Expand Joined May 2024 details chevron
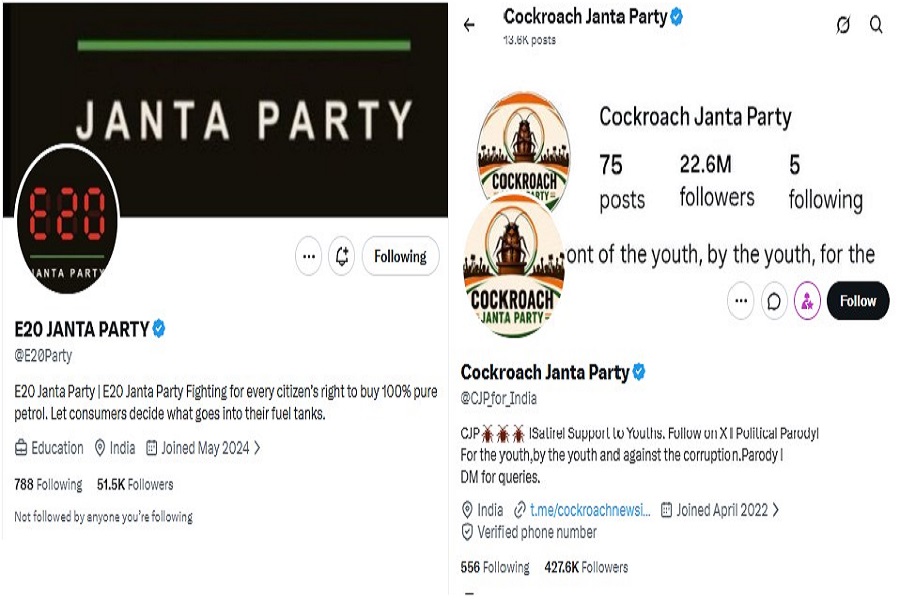This screenshot has height=600, width=900. (x=257, y=447)
